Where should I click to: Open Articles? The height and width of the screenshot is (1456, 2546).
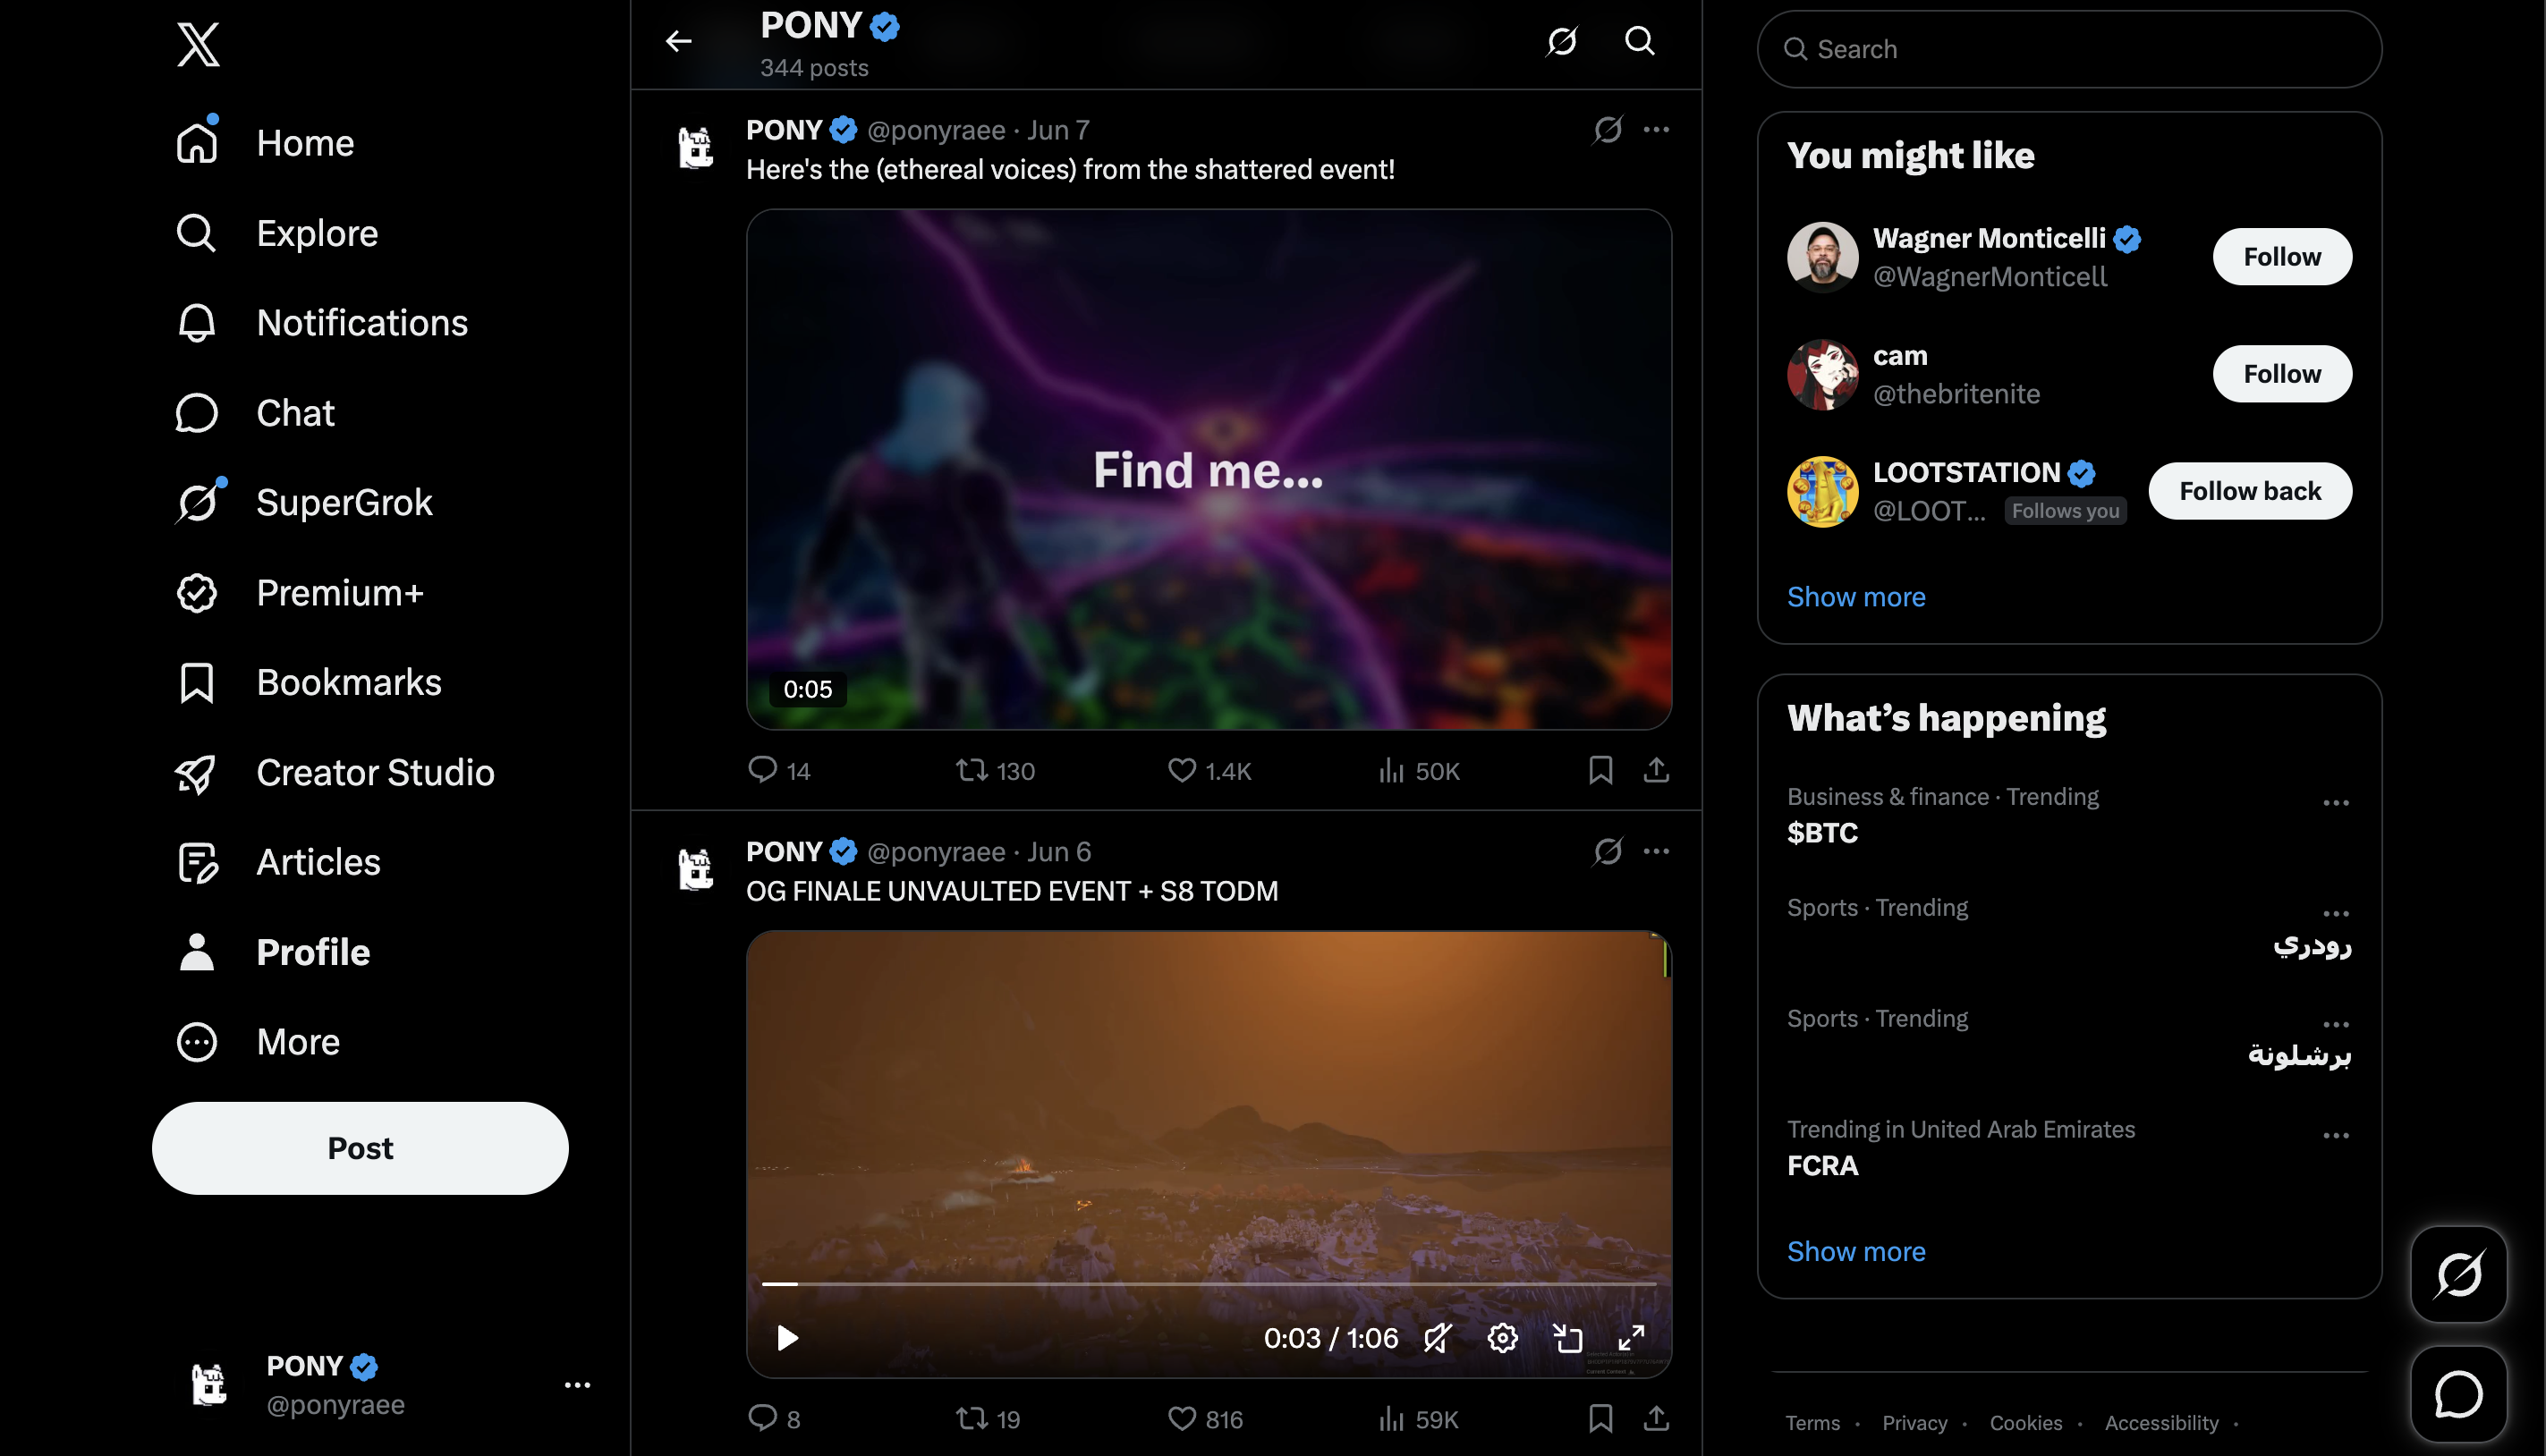278,862
